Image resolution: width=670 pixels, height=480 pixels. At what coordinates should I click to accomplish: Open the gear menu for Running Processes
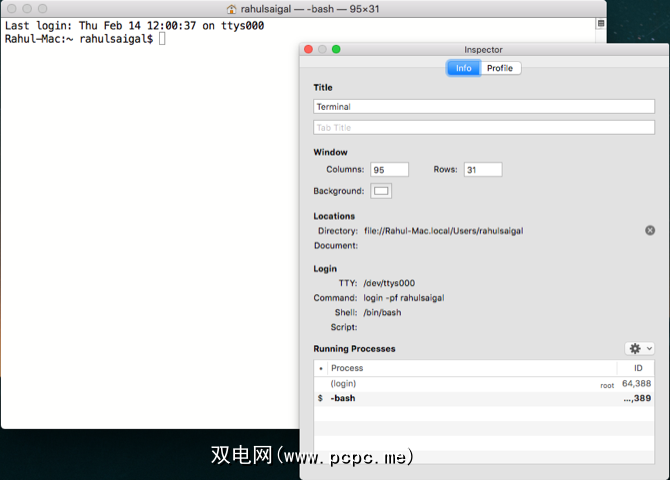(639, 349)
